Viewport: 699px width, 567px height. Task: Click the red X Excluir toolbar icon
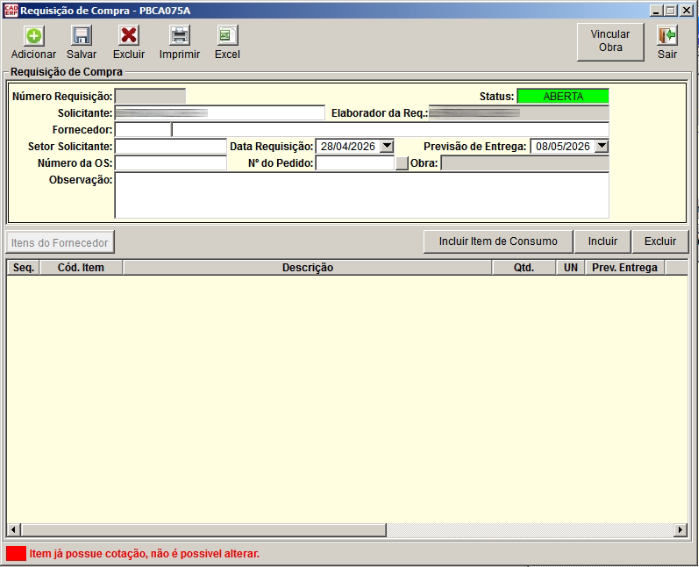pos(129,36)
